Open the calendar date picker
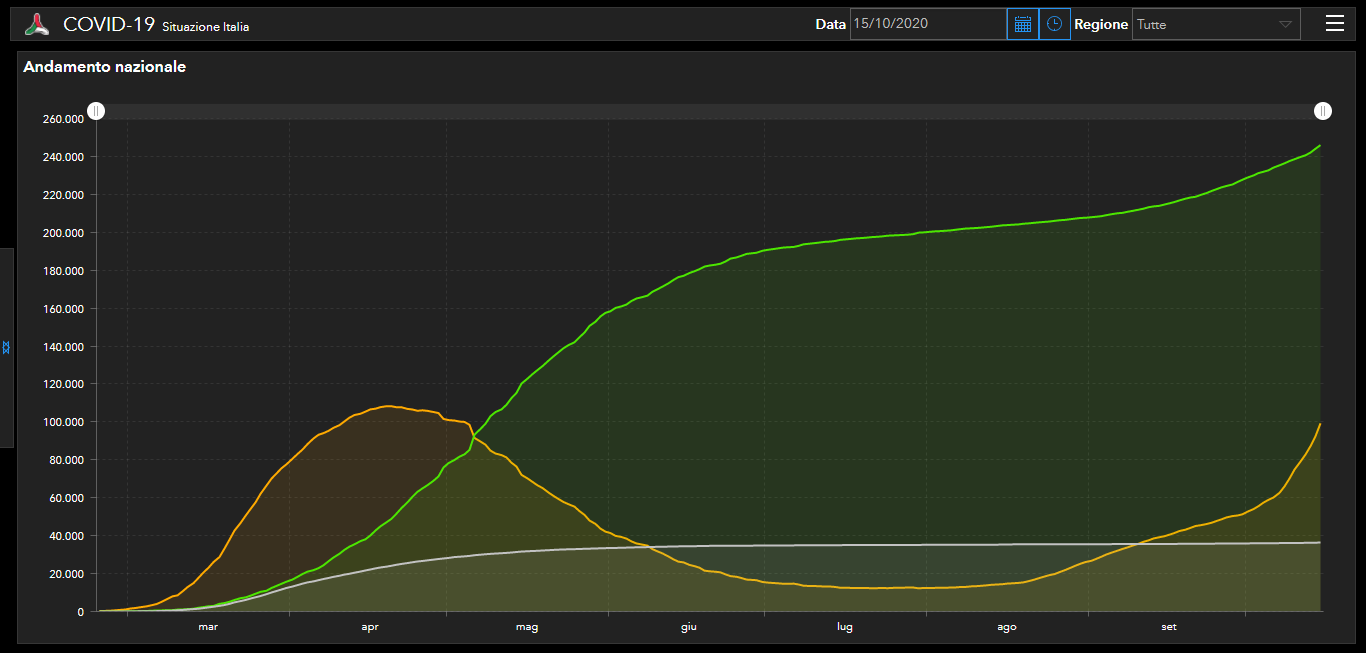1366x653 pixels. [1022, 24]
